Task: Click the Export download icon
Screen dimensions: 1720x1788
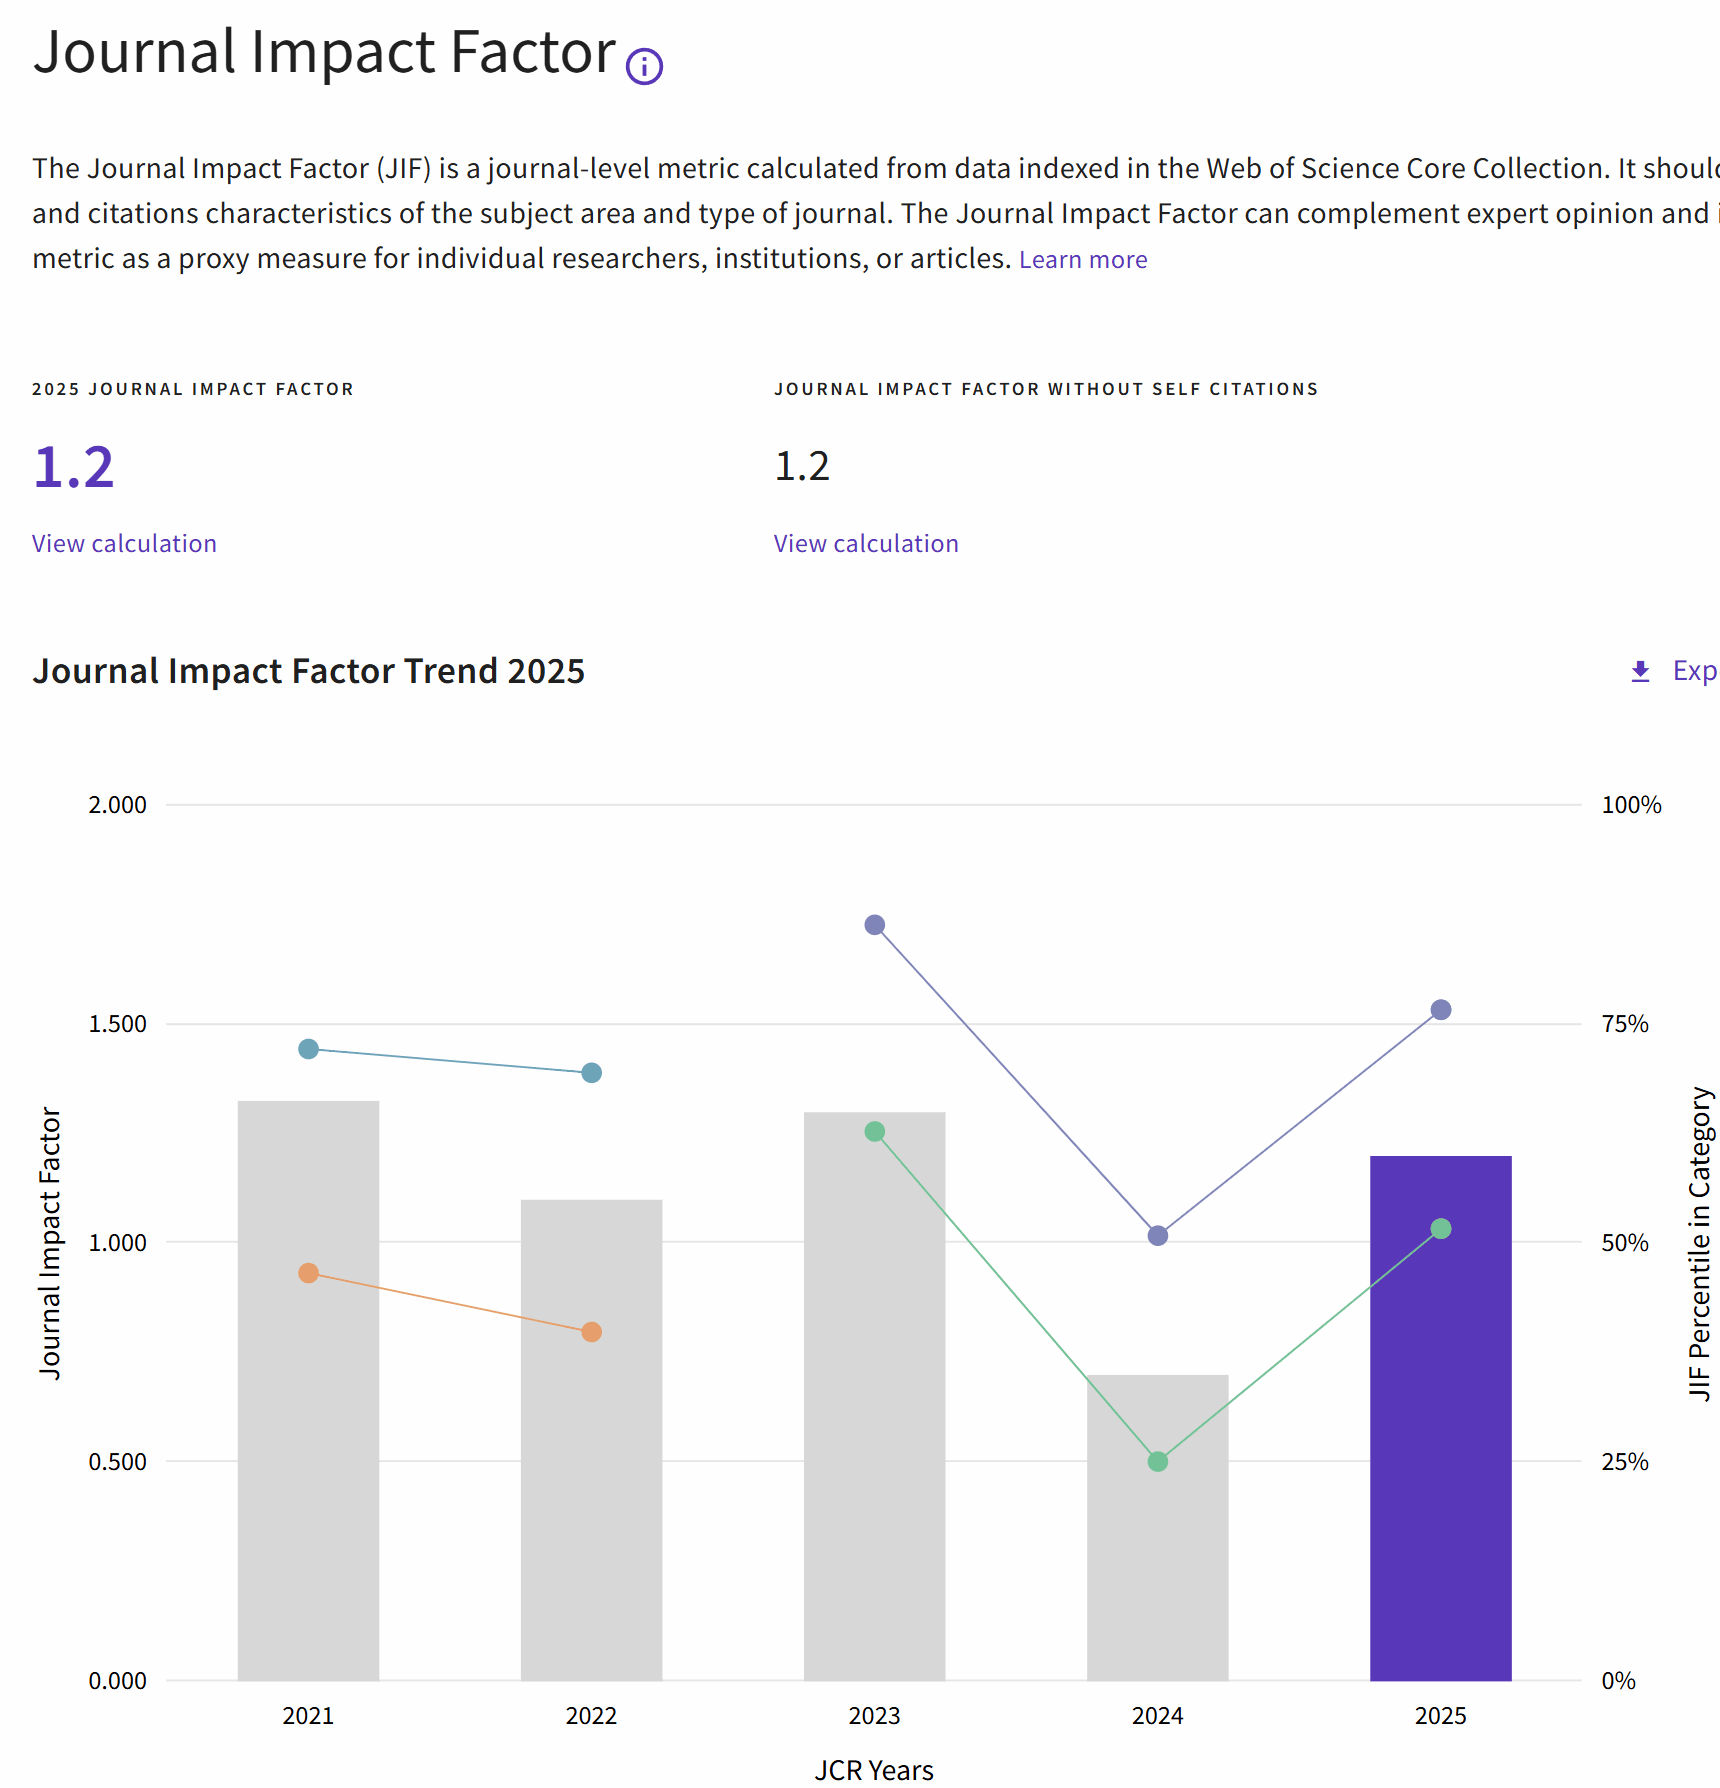Action: coord(1640,671)
